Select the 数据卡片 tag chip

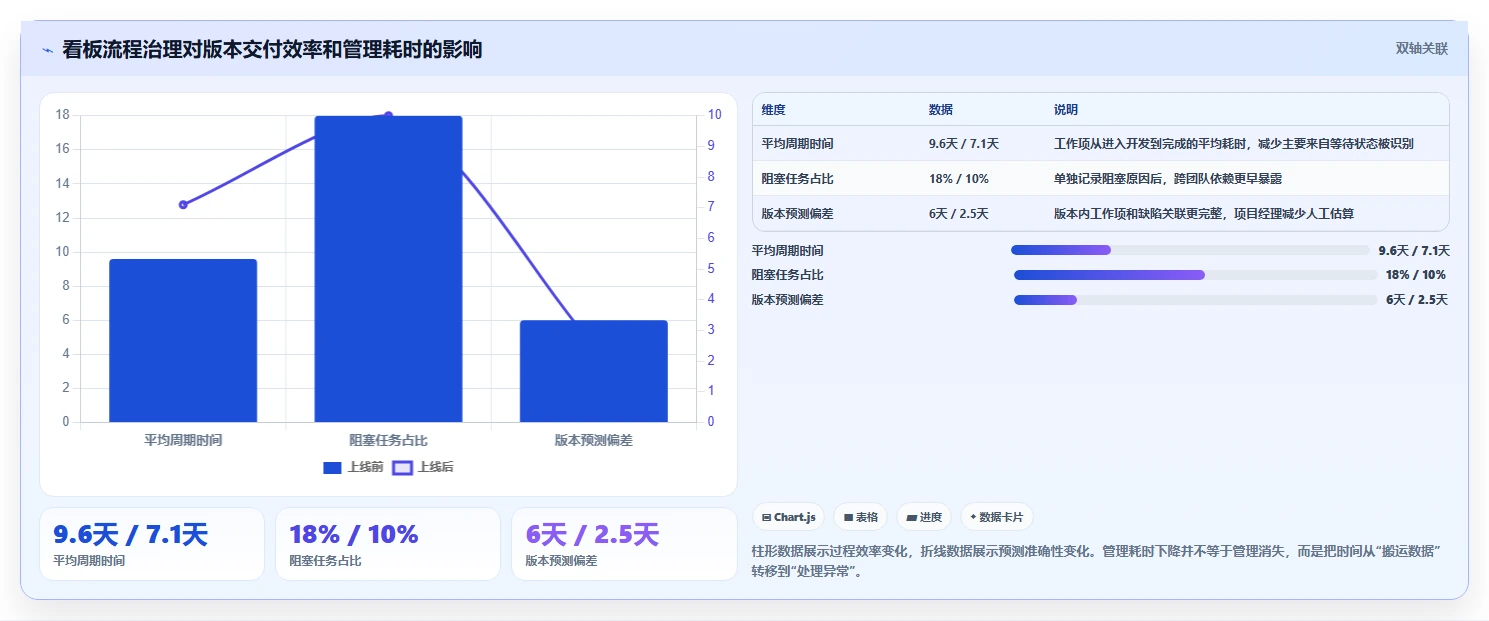click(x=996, y=517)
